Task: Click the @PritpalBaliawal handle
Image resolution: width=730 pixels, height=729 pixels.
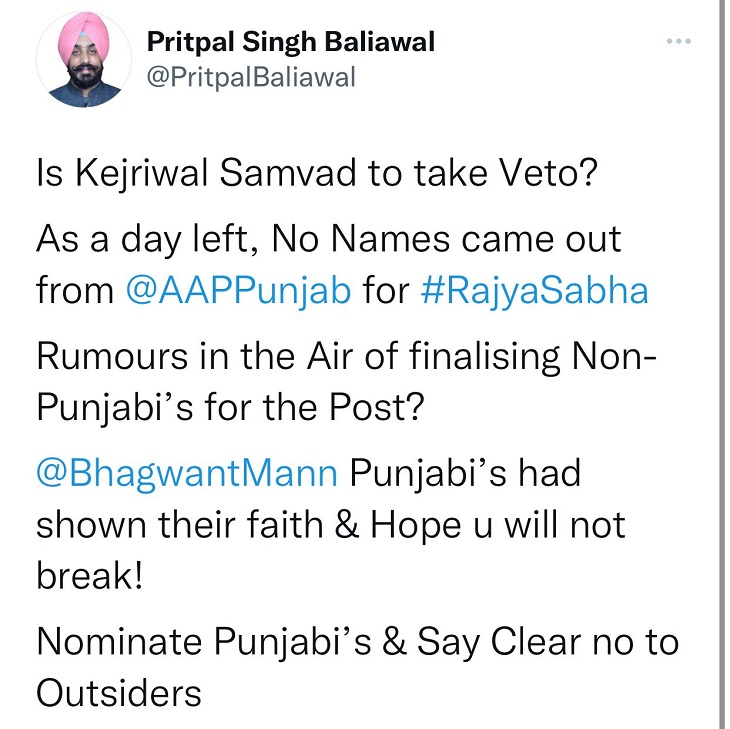Action: tap(250, 77)
